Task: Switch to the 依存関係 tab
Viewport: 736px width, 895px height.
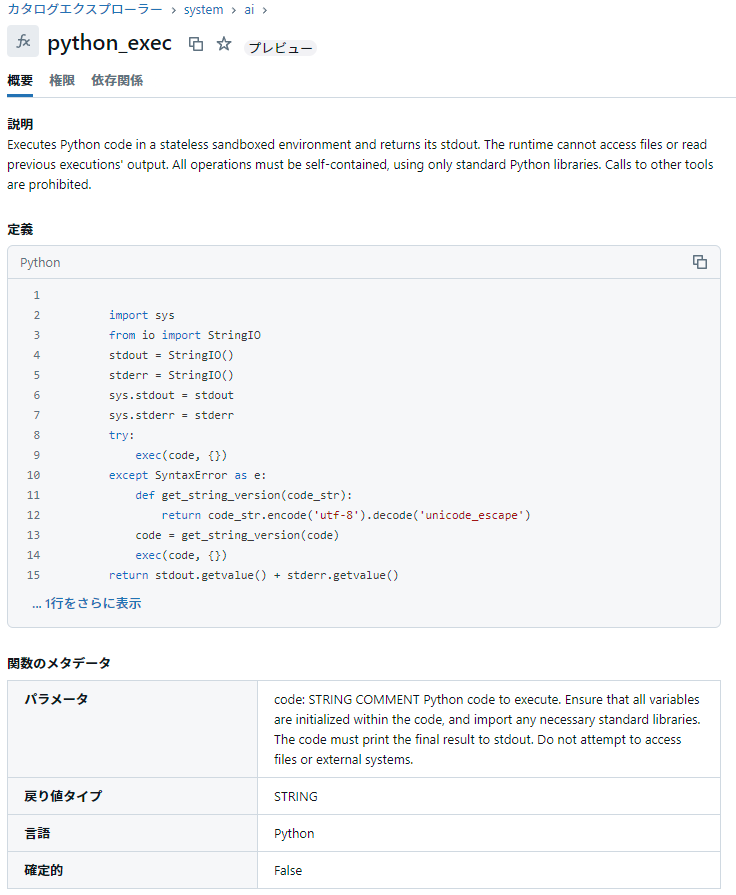Action: [117, 80]
